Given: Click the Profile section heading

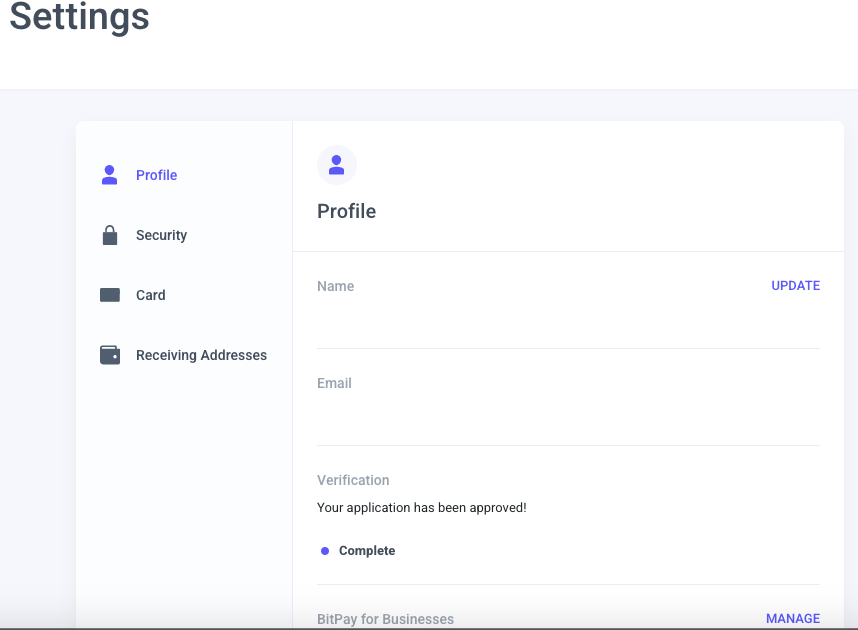Looking at the screenshot, I should point(346,211).
